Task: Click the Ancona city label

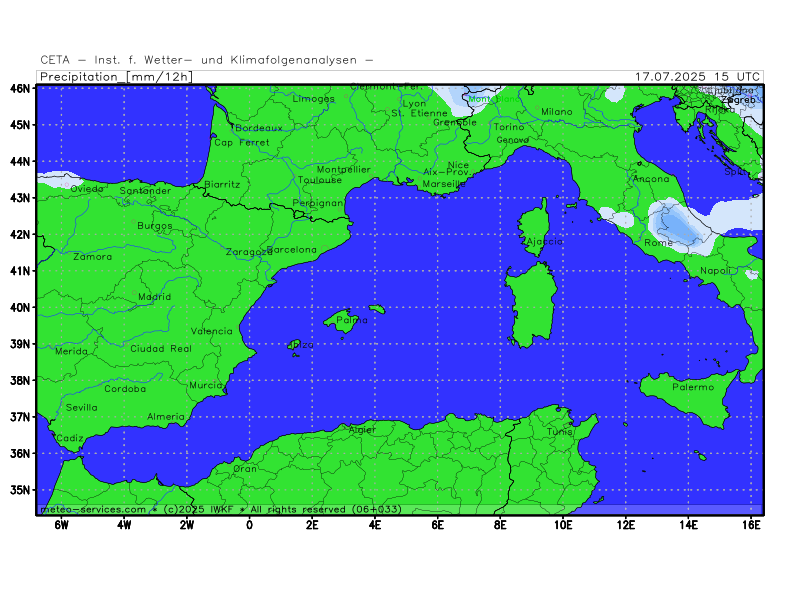Action: coord(651,179)
